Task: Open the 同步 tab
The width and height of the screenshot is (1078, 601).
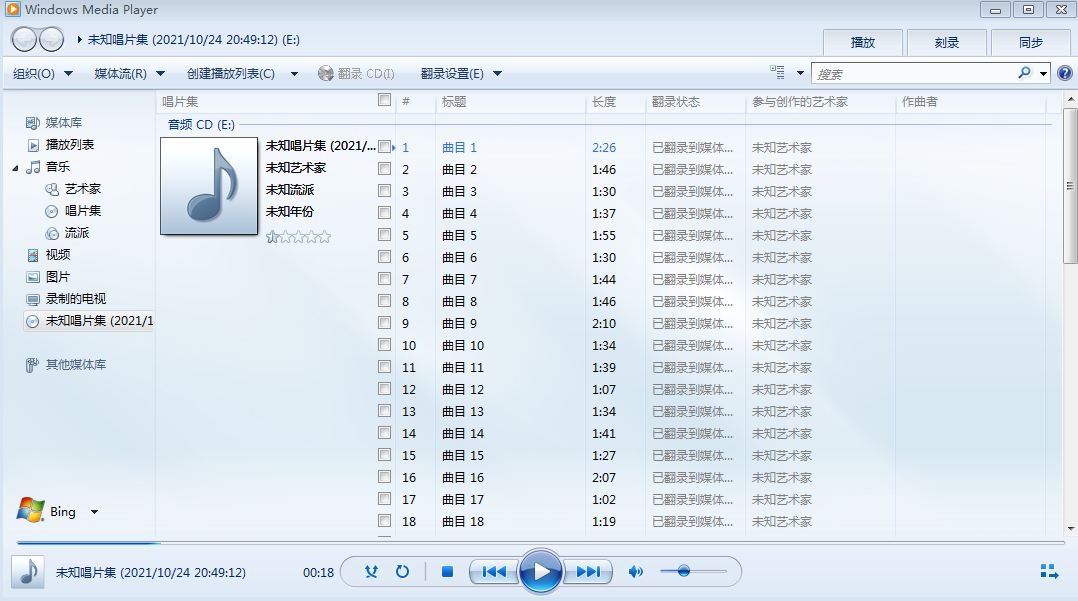Action: [1030, 42]
